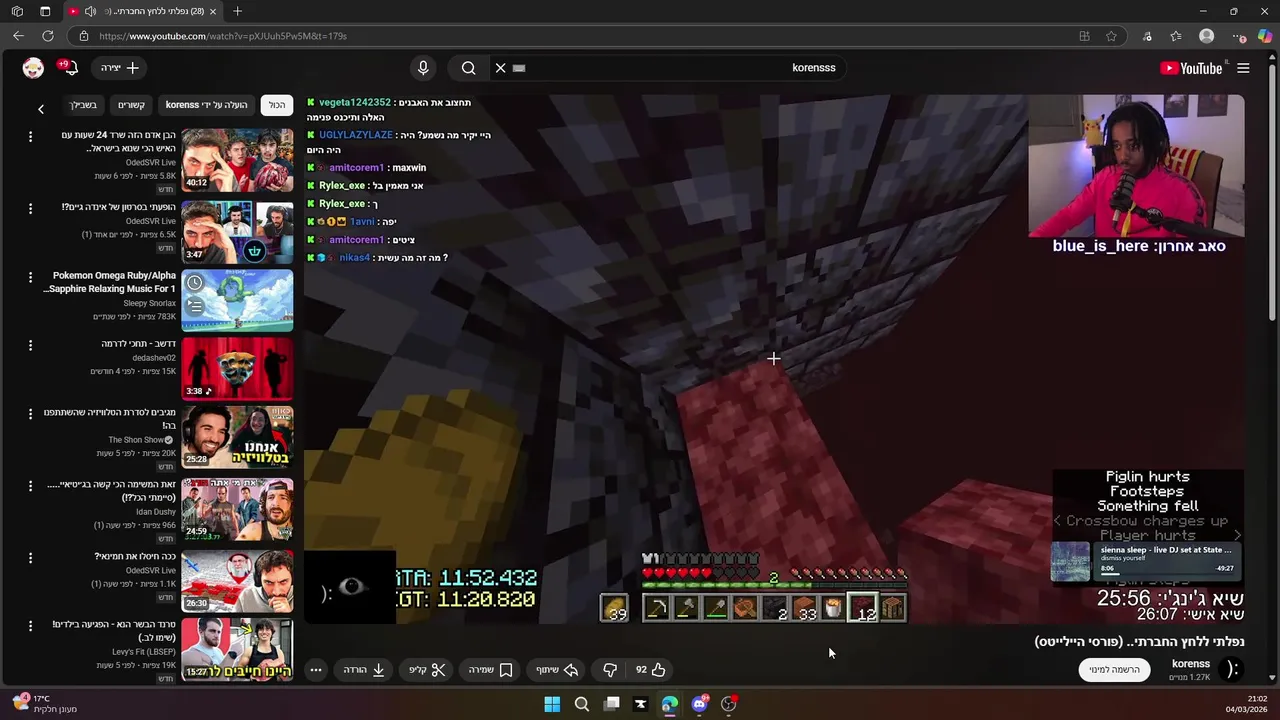Select the קשורים filter chip
The image size is (1280, 720).
(131, 105)
